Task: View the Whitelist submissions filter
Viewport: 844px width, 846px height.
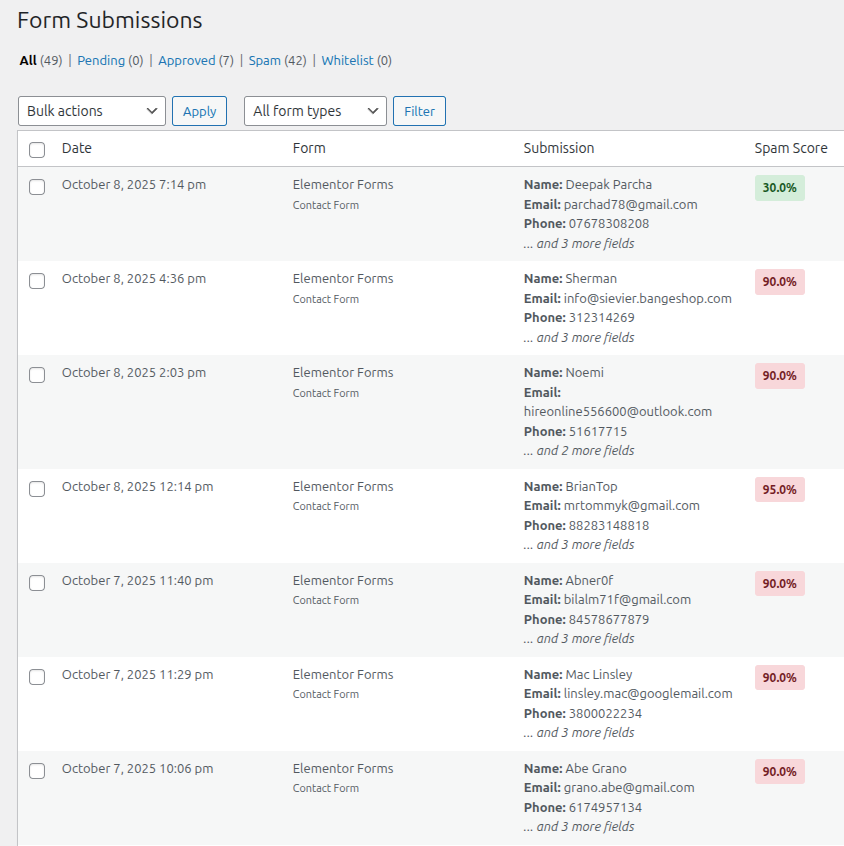Action: [347, 60]
